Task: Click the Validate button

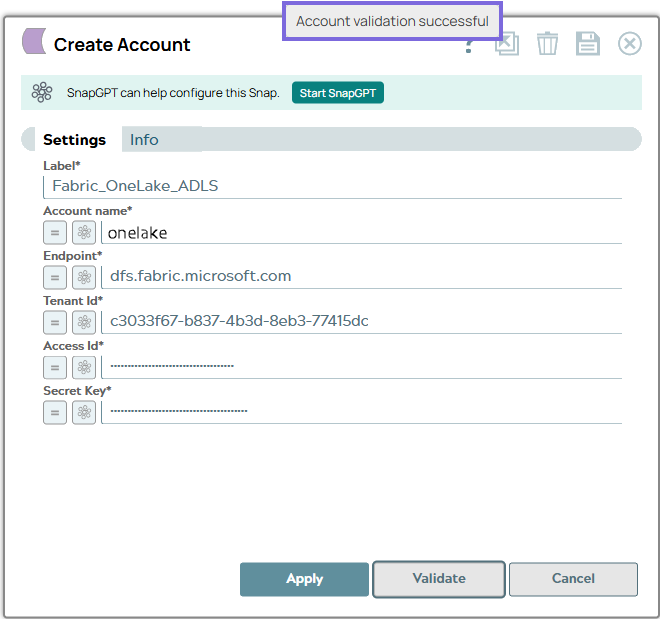Action: click(439, 579)
